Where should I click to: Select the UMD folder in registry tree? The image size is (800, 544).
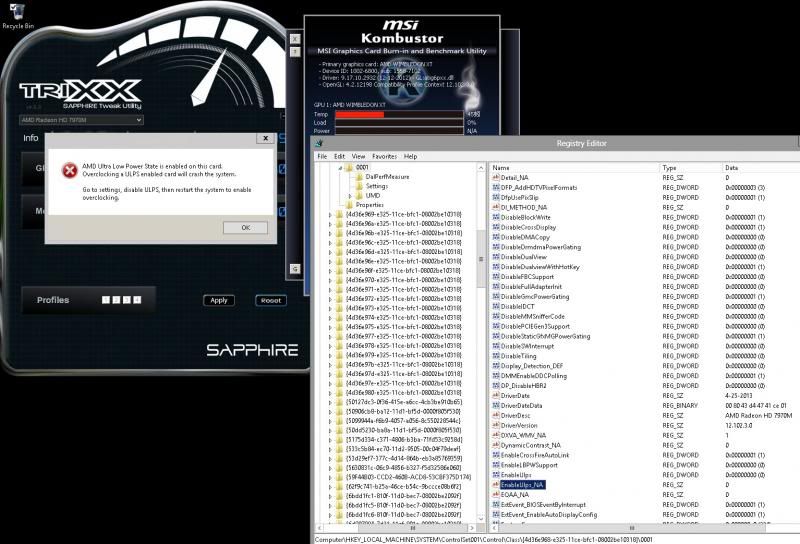(x=372, y=195)
